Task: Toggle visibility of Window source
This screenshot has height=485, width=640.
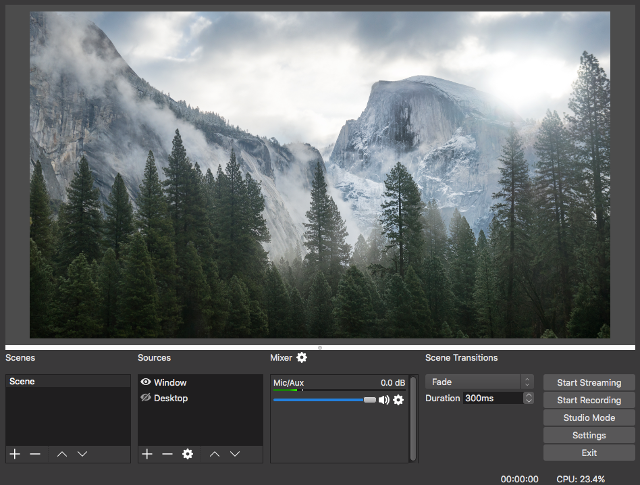Action: [146, 382]
